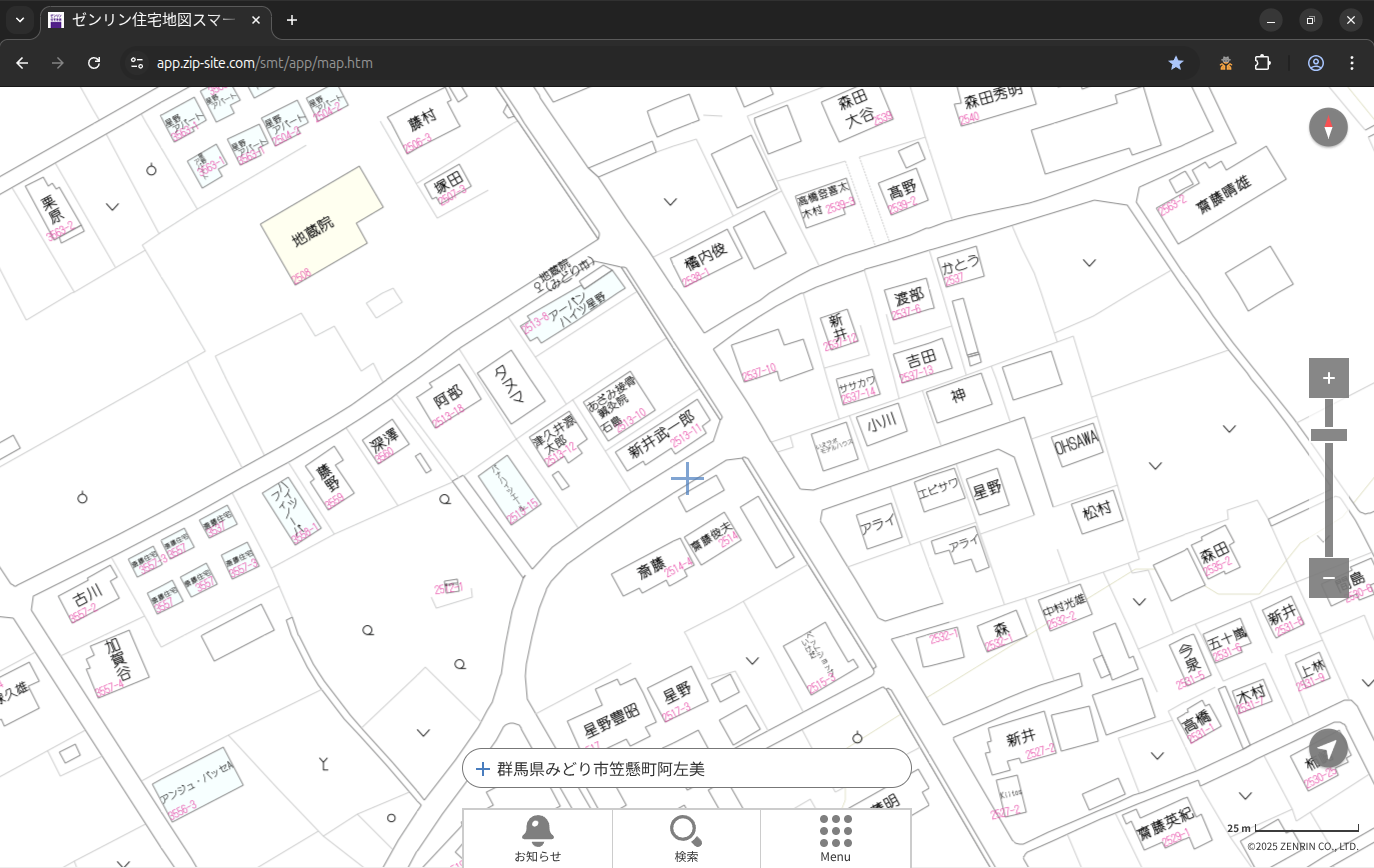The height and width of the screenshot is (868, 1374).
Task: Open Chrome's three-dot menu
Action: 1352,63
